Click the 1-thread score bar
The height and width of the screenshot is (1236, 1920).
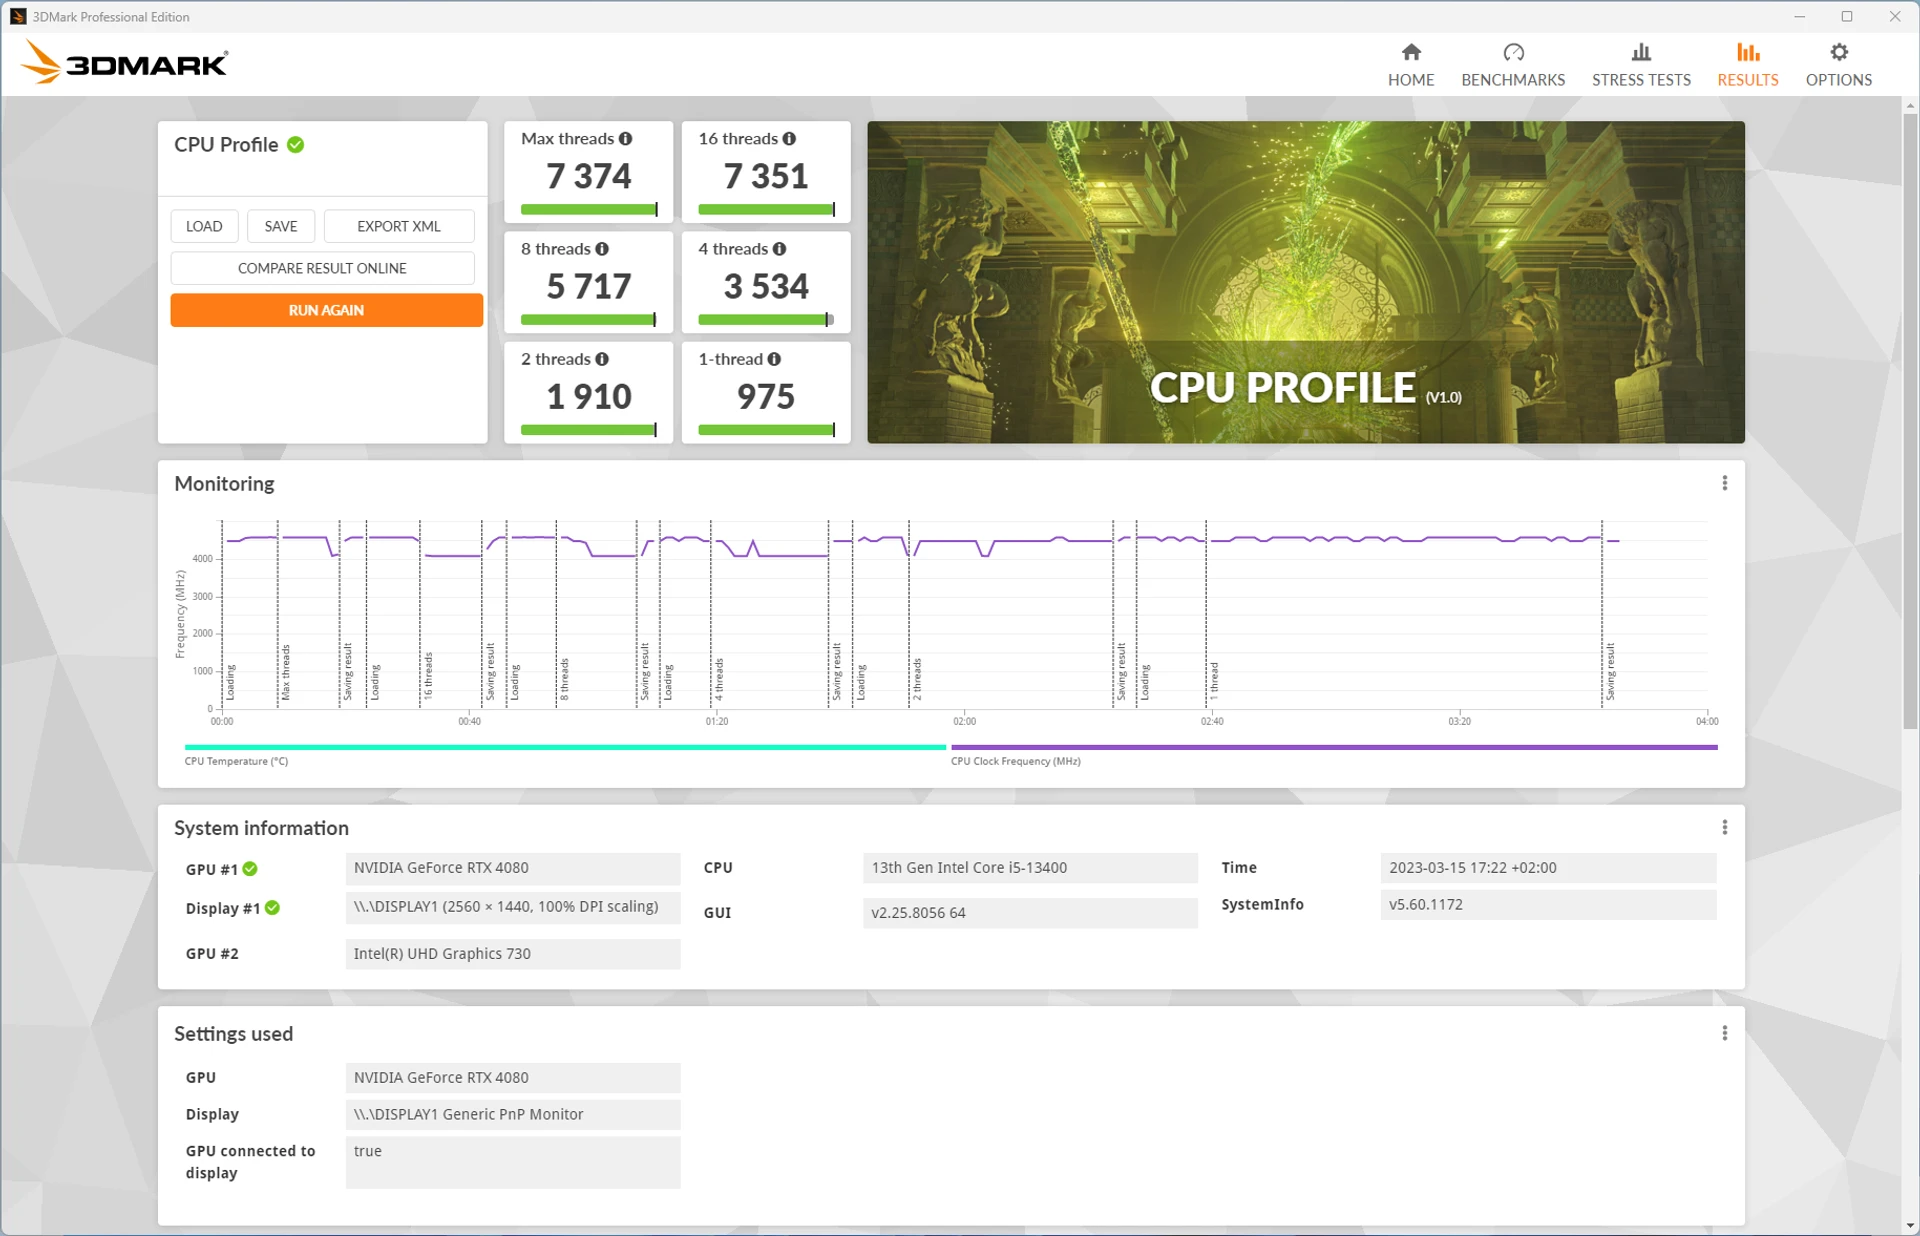[x=766, y=429]
